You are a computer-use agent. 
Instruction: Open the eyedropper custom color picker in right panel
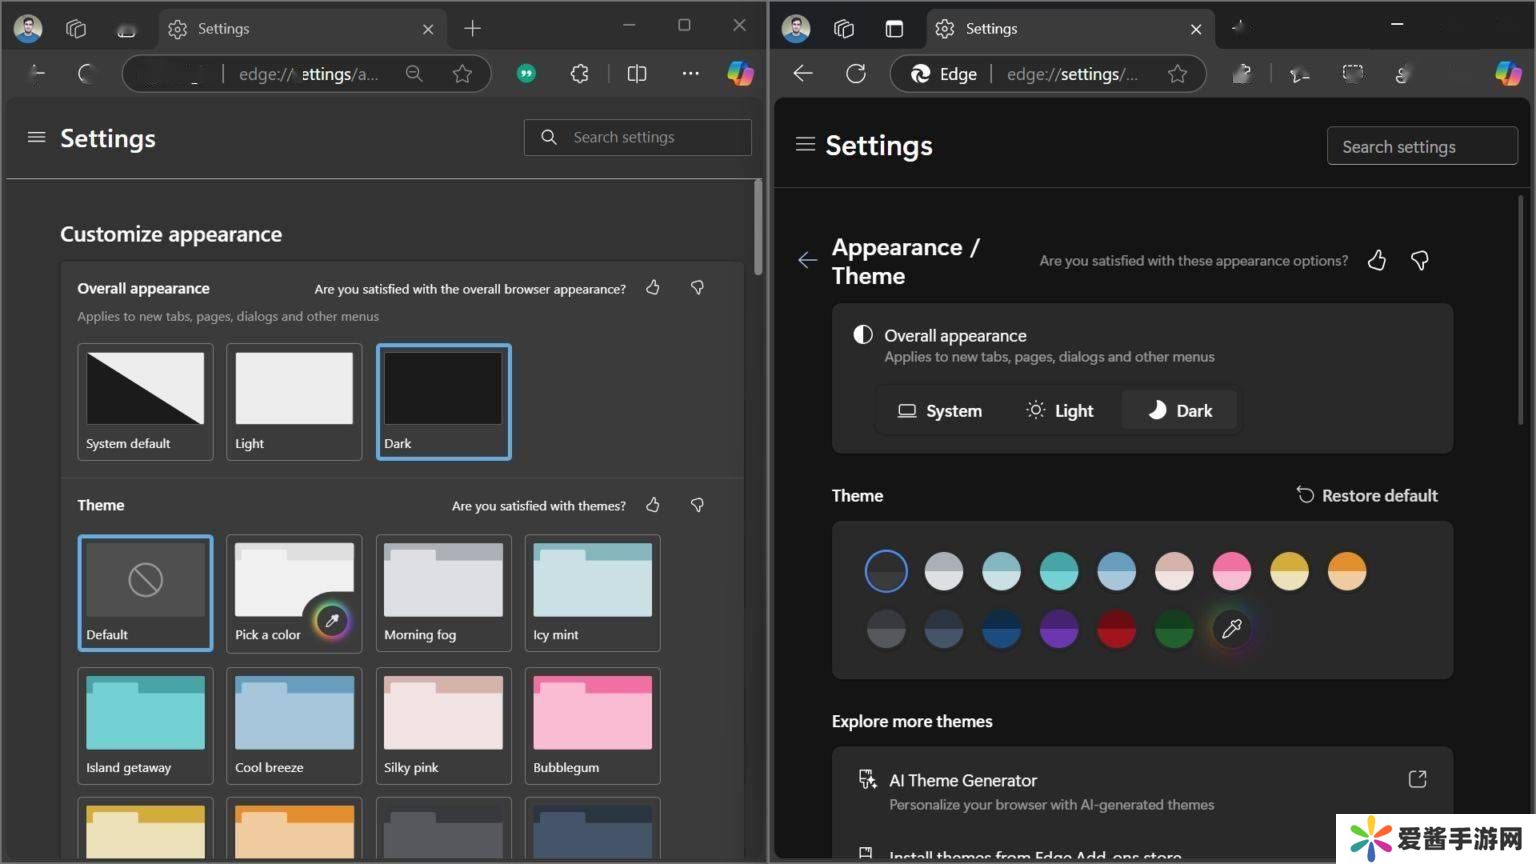click(1231, 629)
